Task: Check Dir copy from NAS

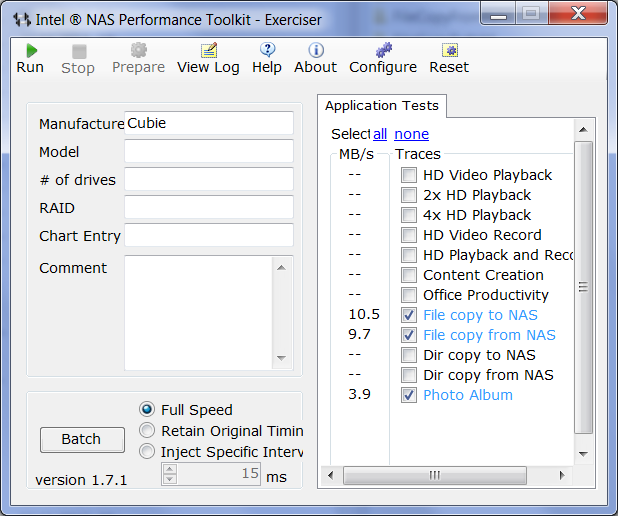Action: 409,375
